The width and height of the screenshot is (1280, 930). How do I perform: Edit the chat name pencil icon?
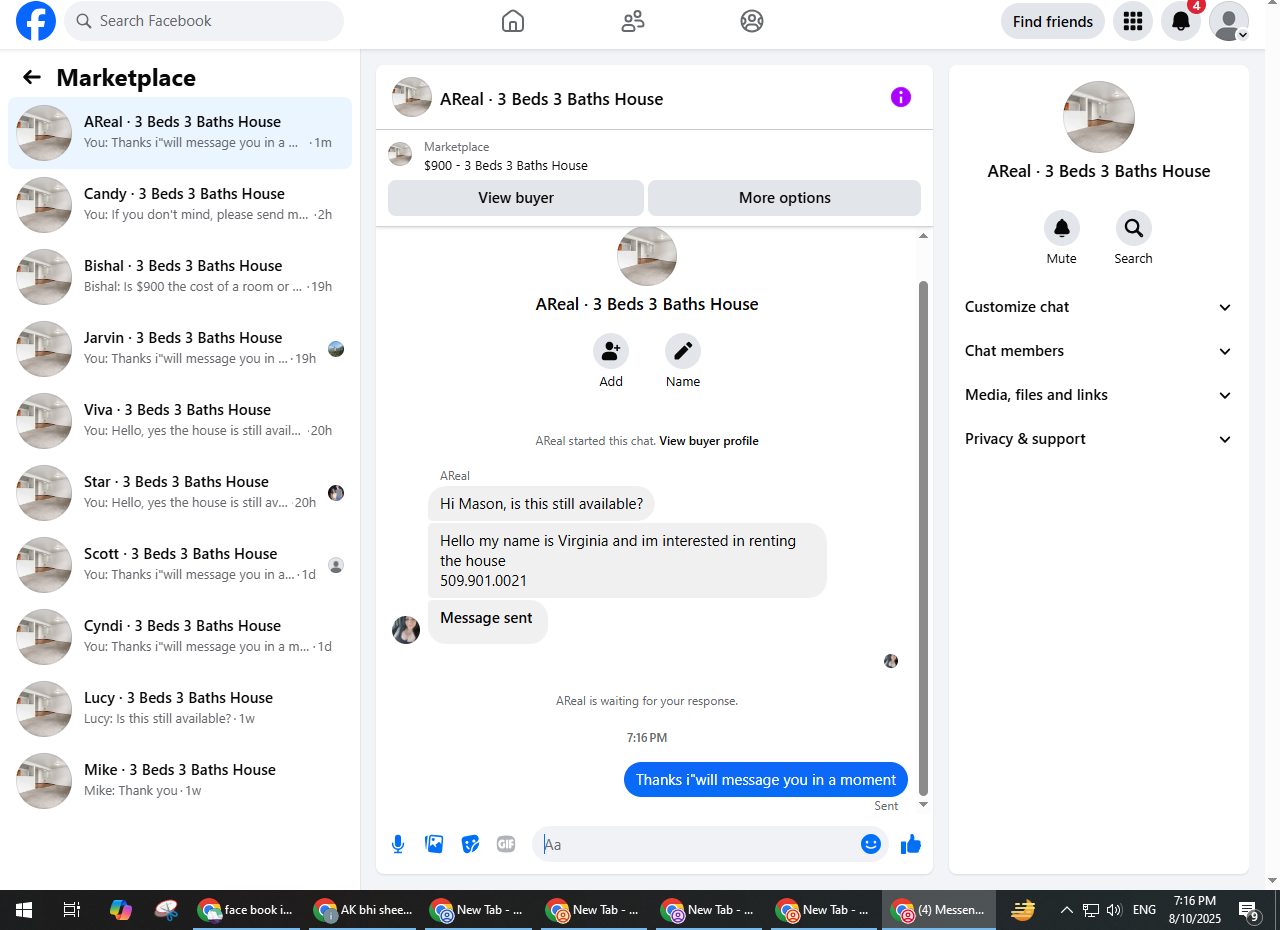[683, 351]
